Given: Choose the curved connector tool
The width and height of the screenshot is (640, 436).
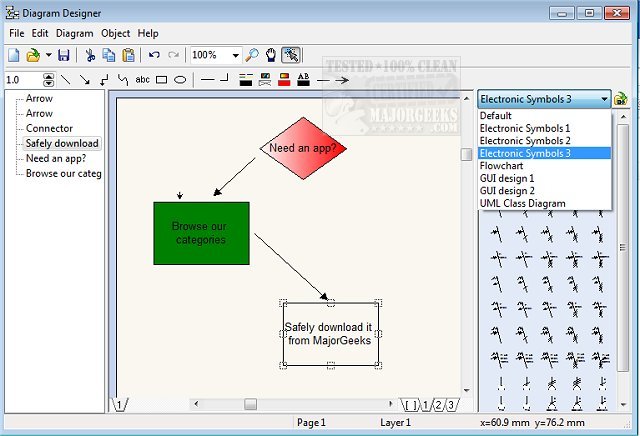Looking at the screenshot, I should [x=123, y=80].
